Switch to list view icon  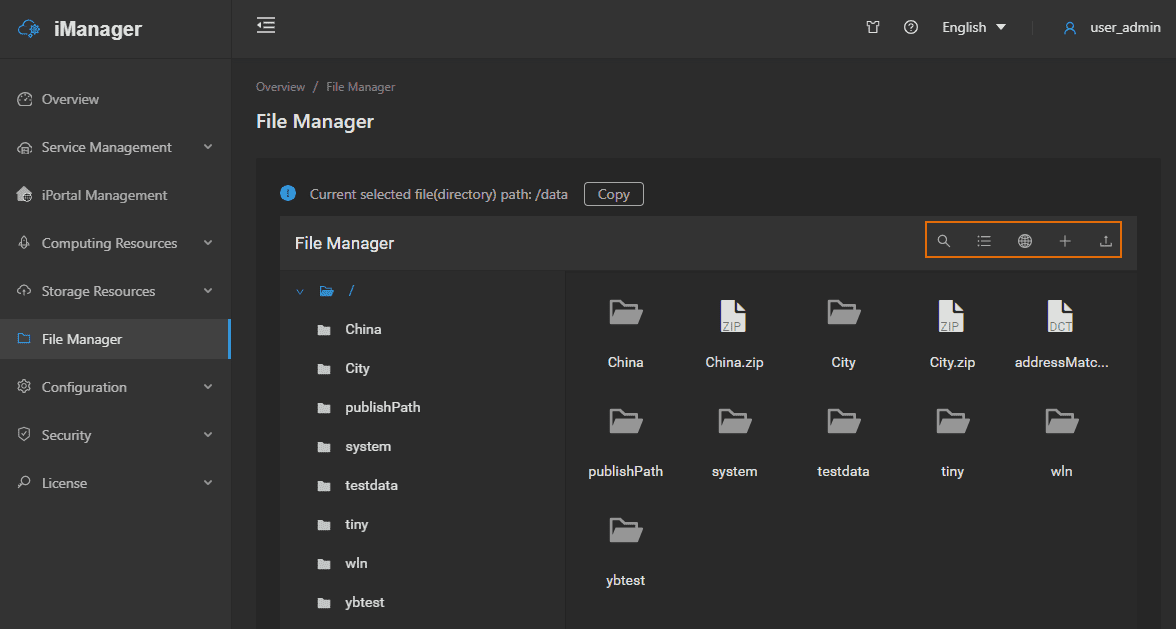984,241
